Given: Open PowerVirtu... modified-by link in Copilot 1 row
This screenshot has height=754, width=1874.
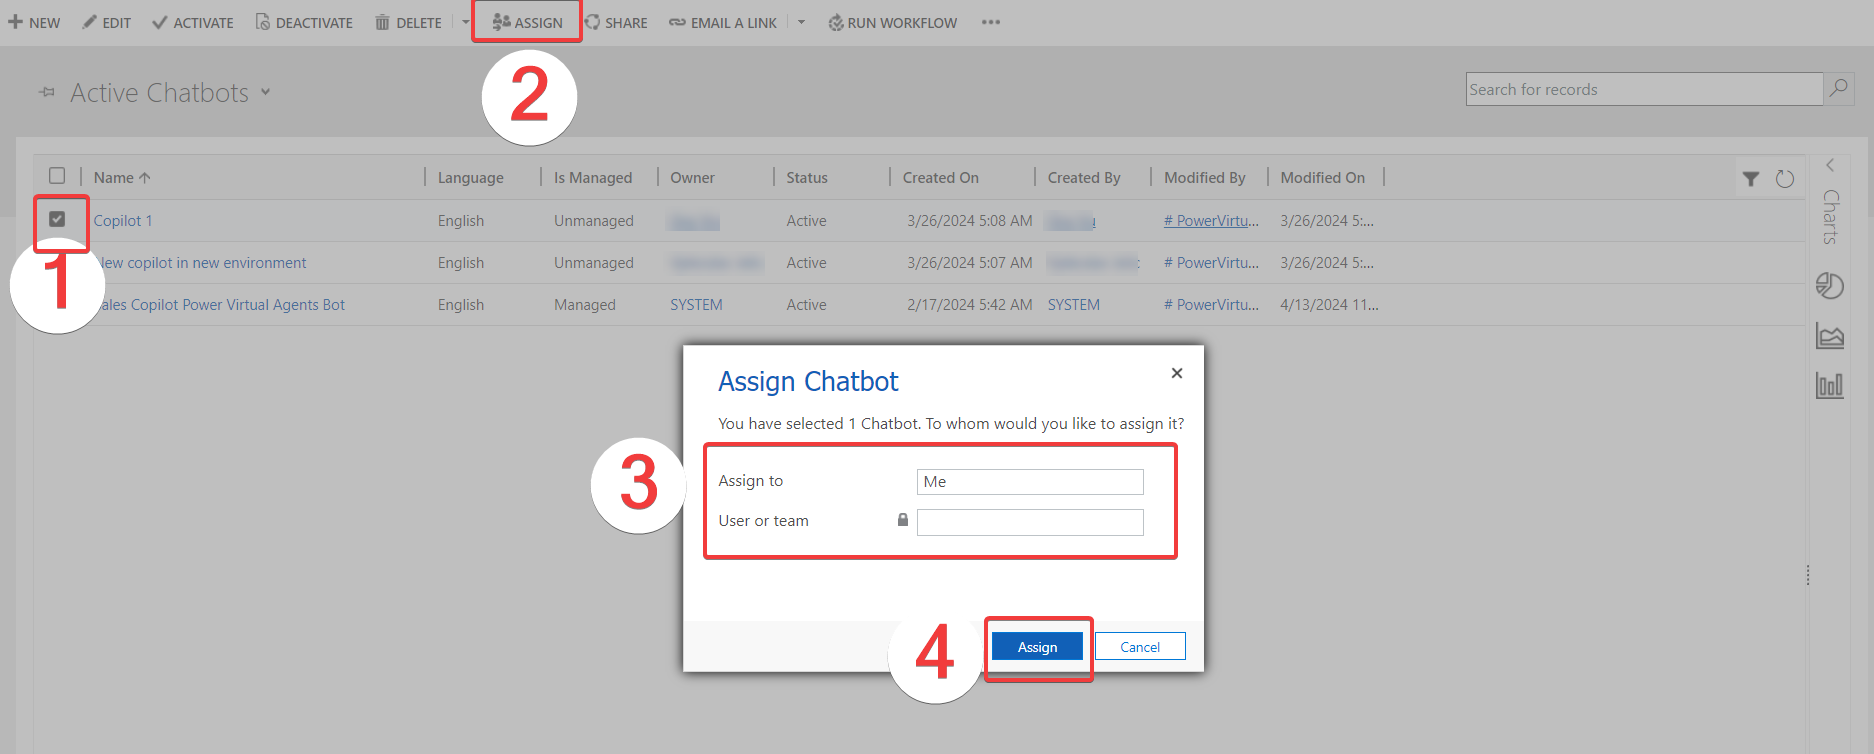Looking at the screenshot, I should pyautogui.click(x=1211, y=221).
